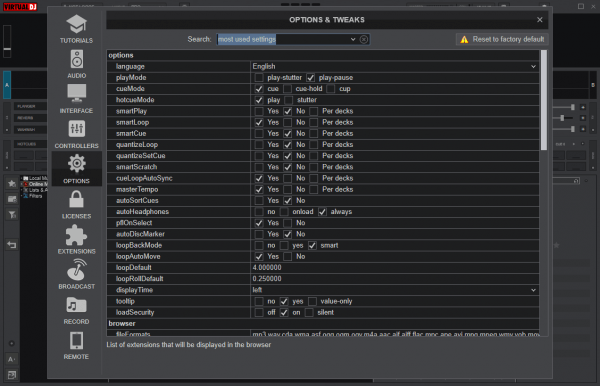Enable Yes for autoDiscMarker
The image size is (600, 386).
pos(259,234)
